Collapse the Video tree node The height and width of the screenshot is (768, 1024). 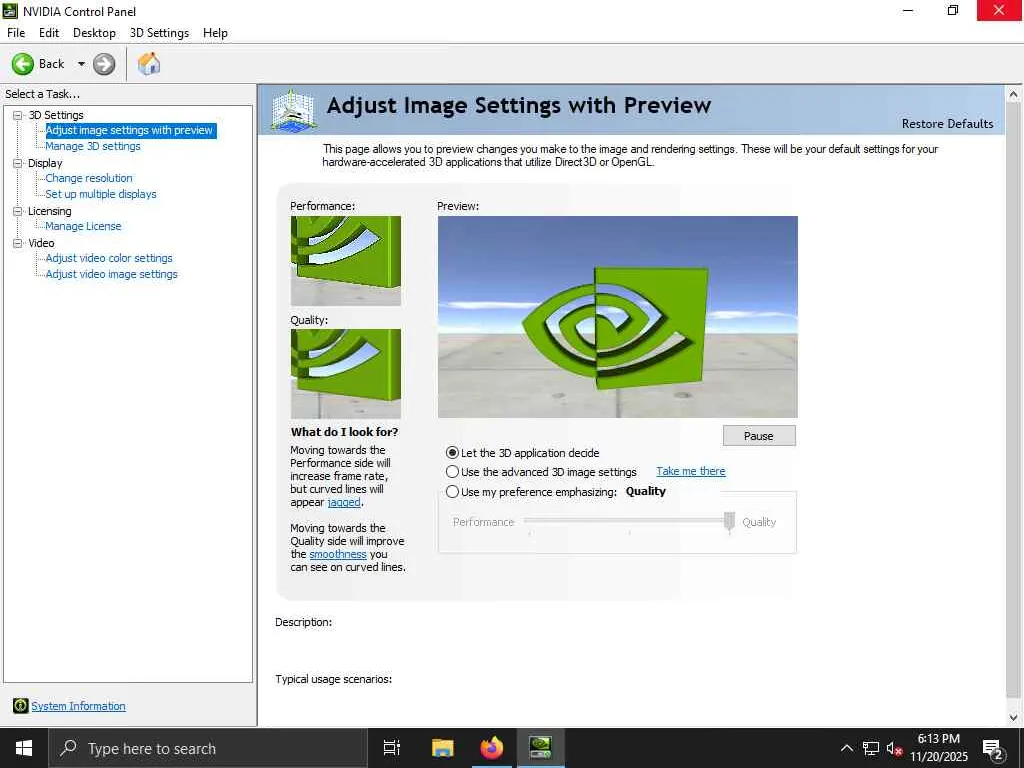click(18, 243)
